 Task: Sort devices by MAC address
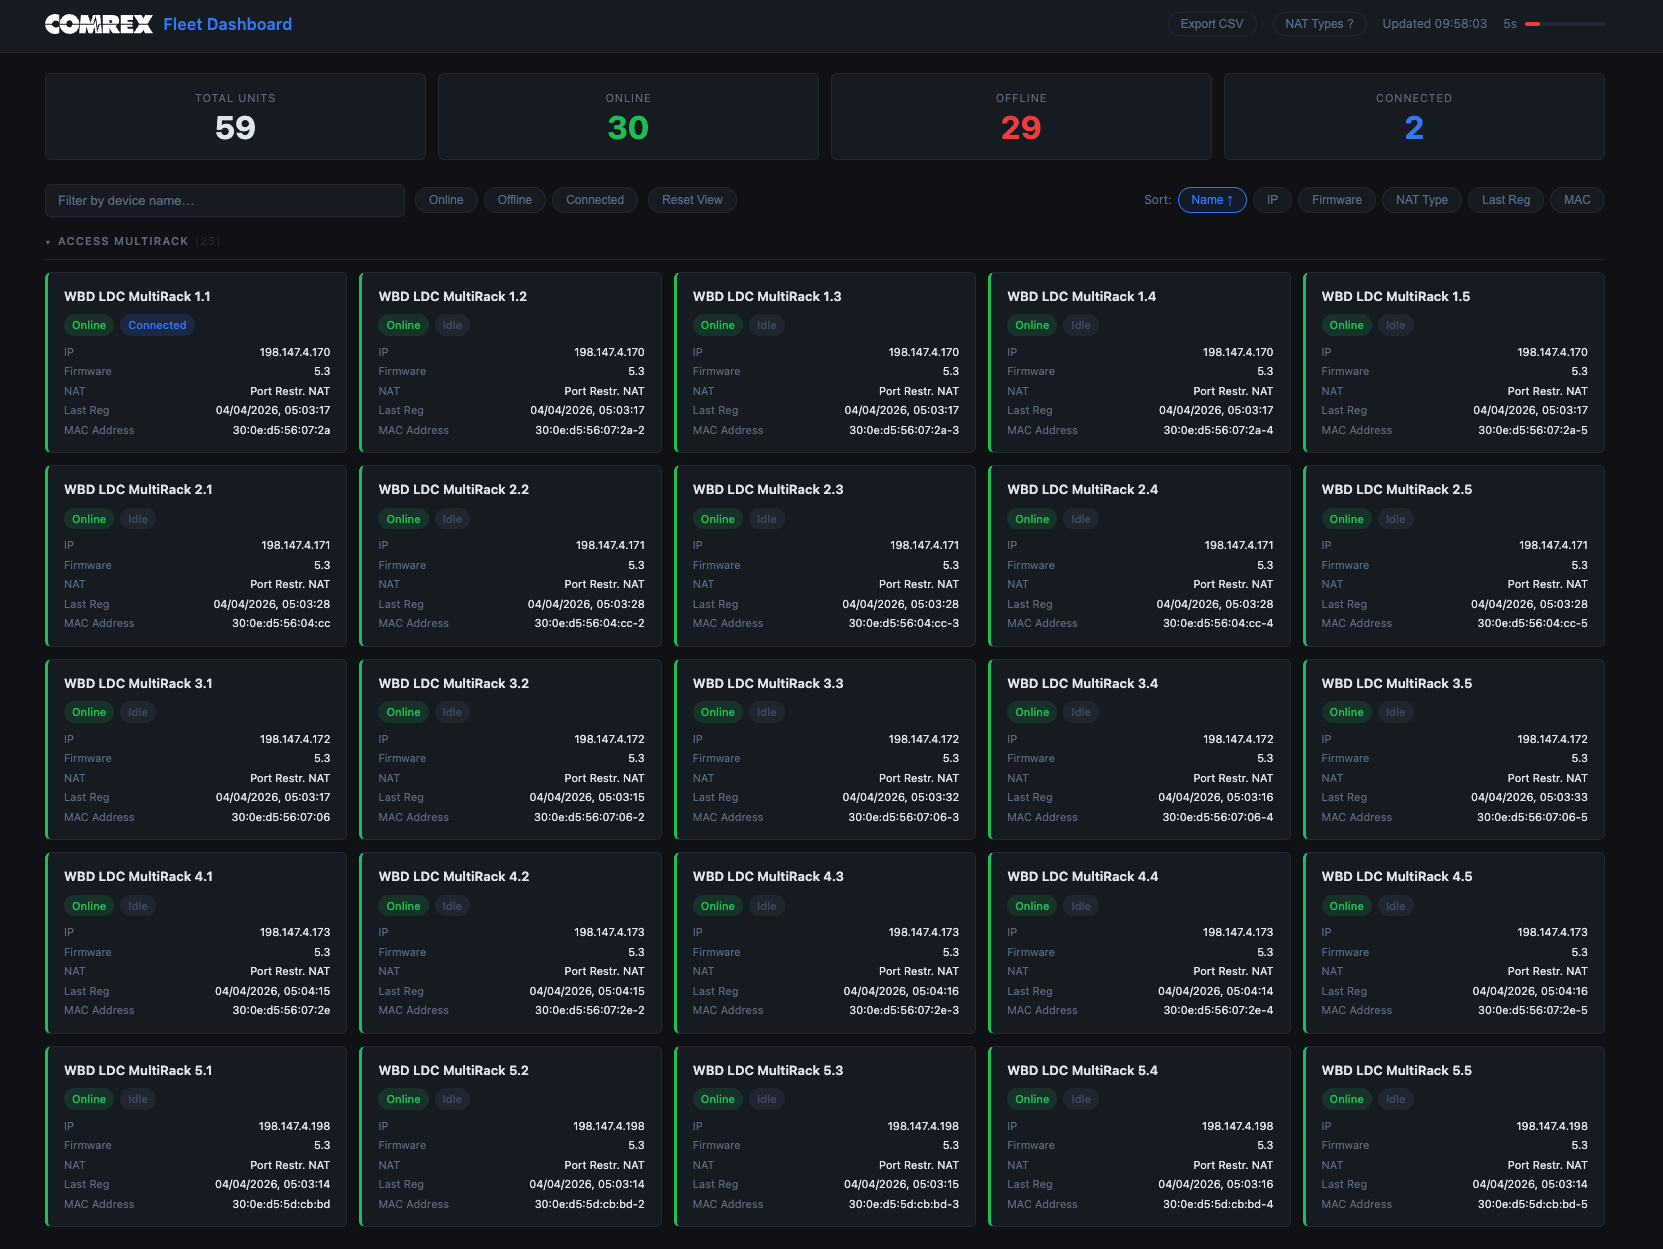[x=1576, y=200]
